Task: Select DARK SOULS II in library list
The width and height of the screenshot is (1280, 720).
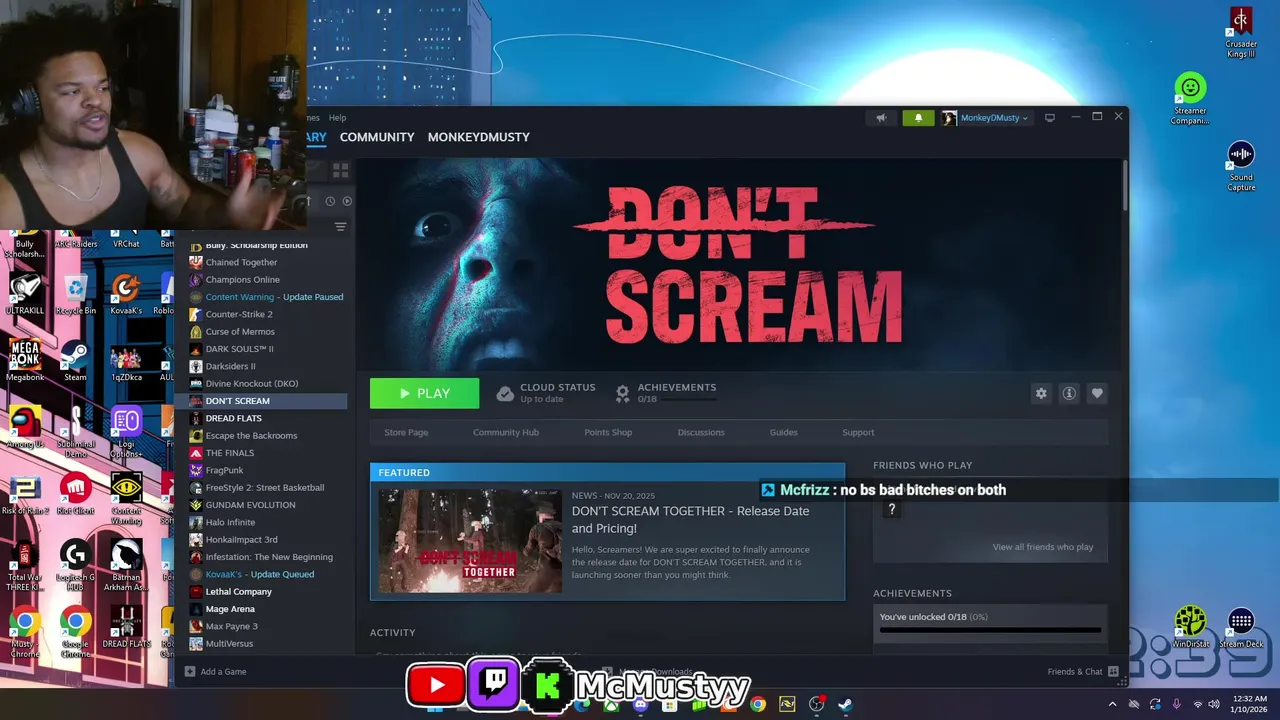Action: click(x=239, y=349)
